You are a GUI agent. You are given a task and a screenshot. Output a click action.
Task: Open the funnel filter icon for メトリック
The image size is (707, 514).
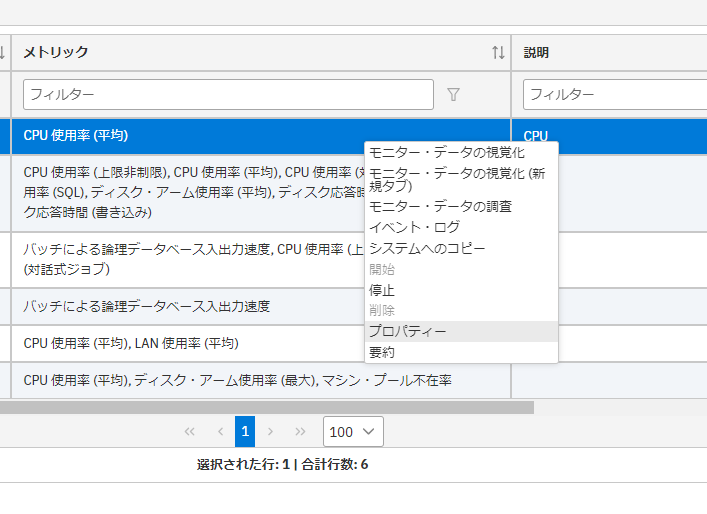[453, 94]
